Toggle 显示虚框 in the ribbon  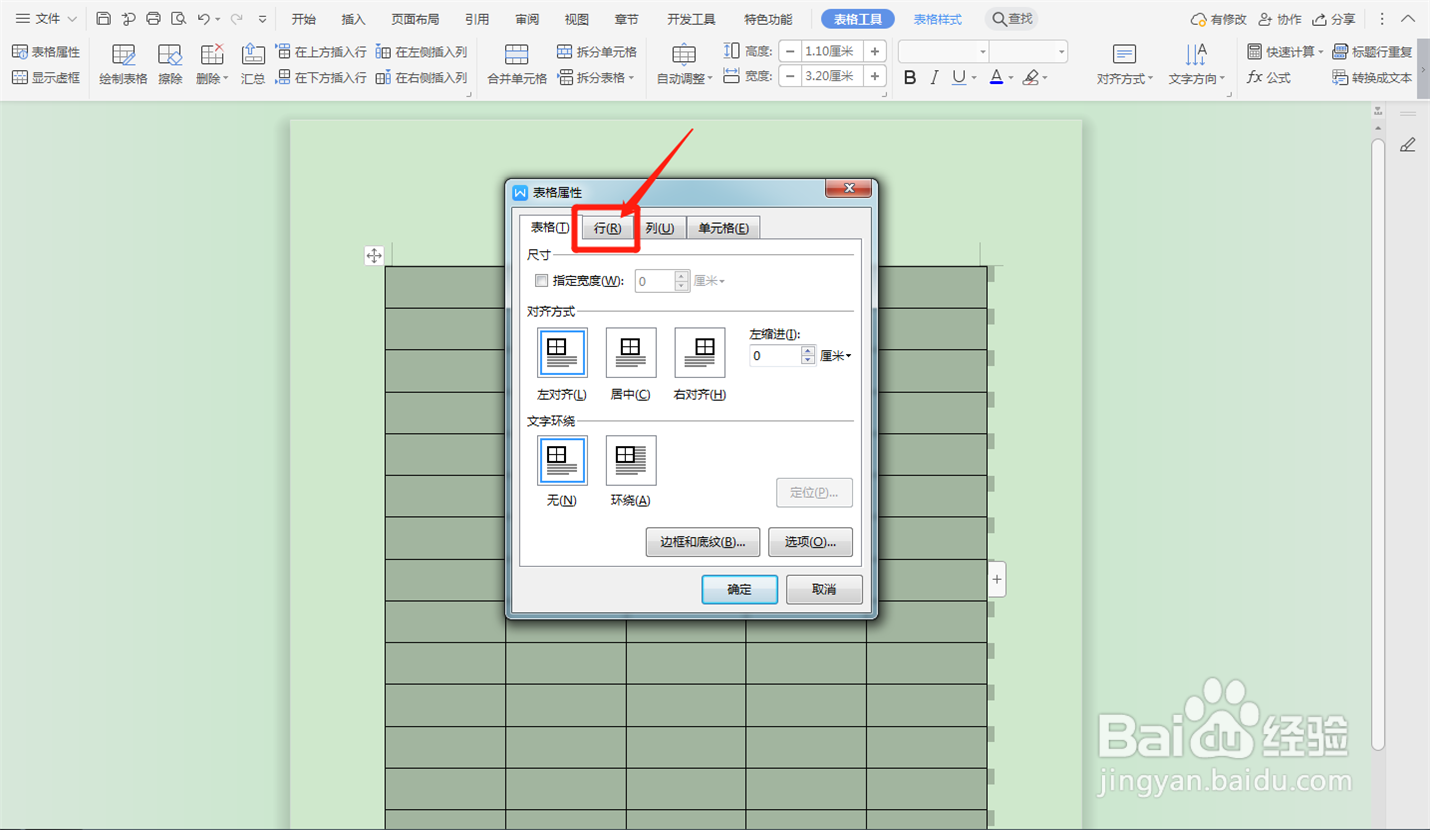[x=46, y=77]
